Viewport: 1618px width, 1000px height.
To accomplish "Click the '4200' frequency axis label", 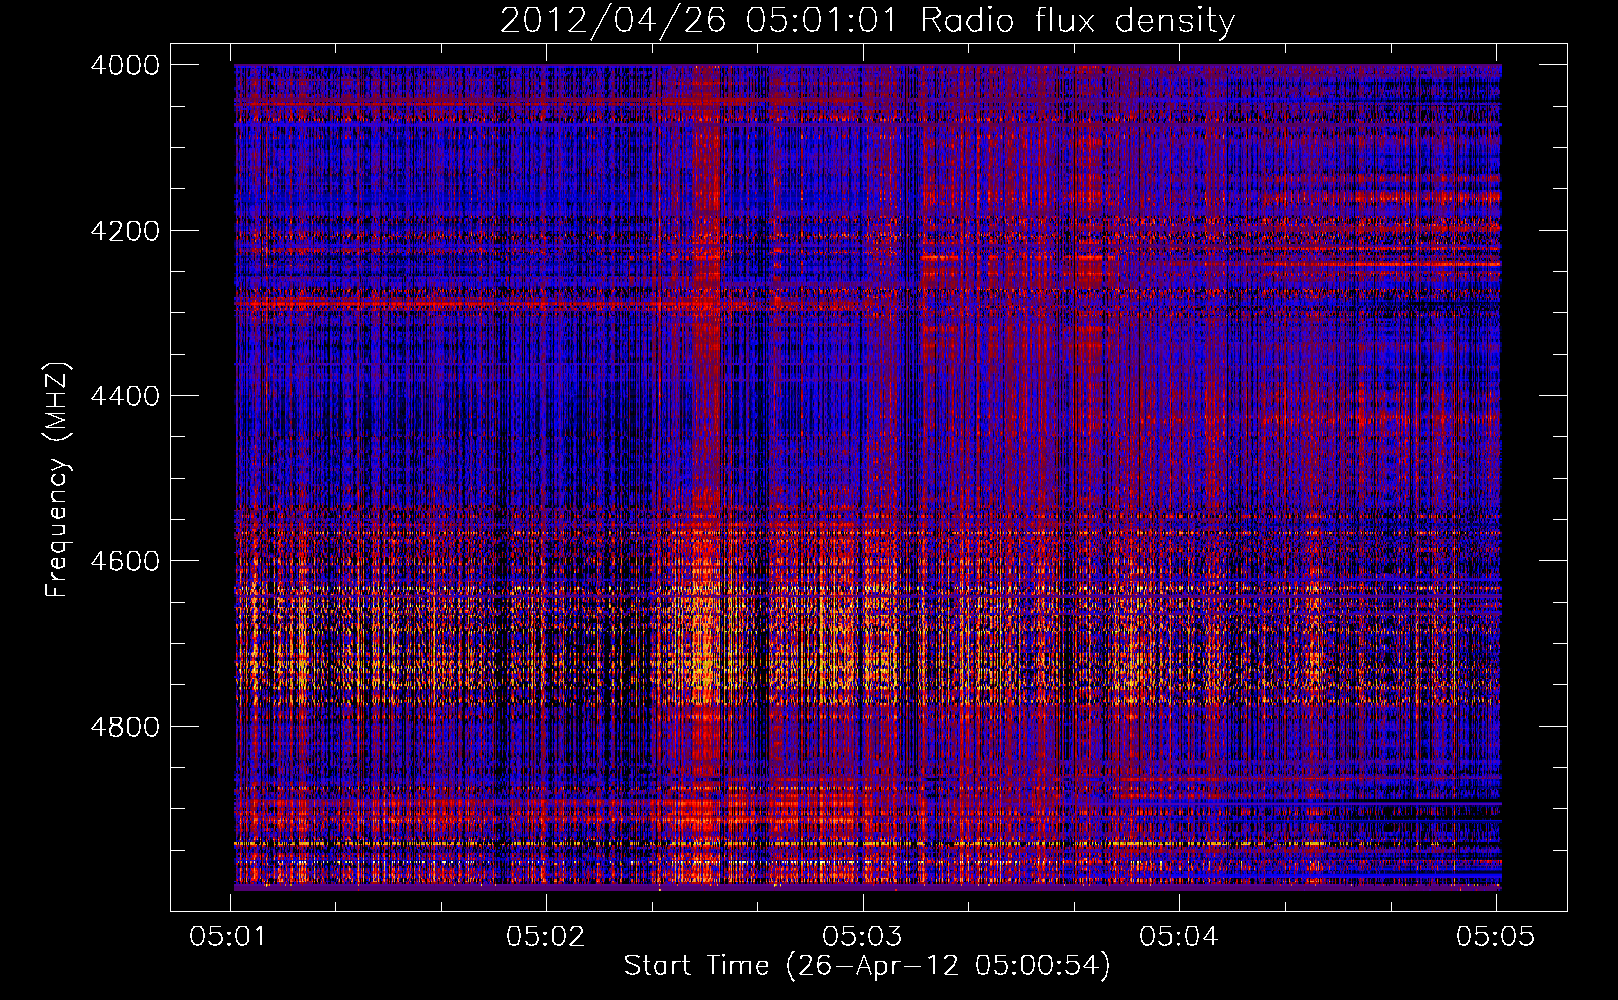I will click(x=125, y=231).
